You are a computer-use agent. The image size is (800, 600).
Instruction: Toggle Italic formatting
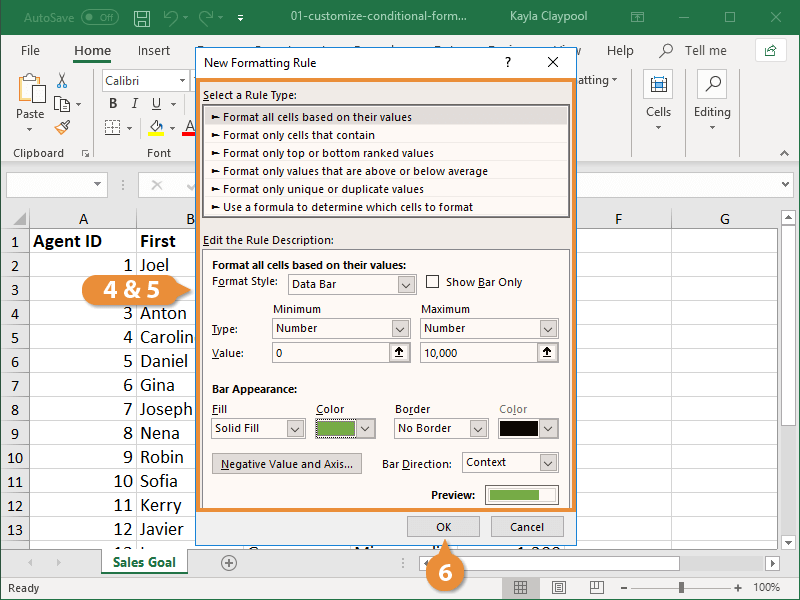tap(134, 103)
